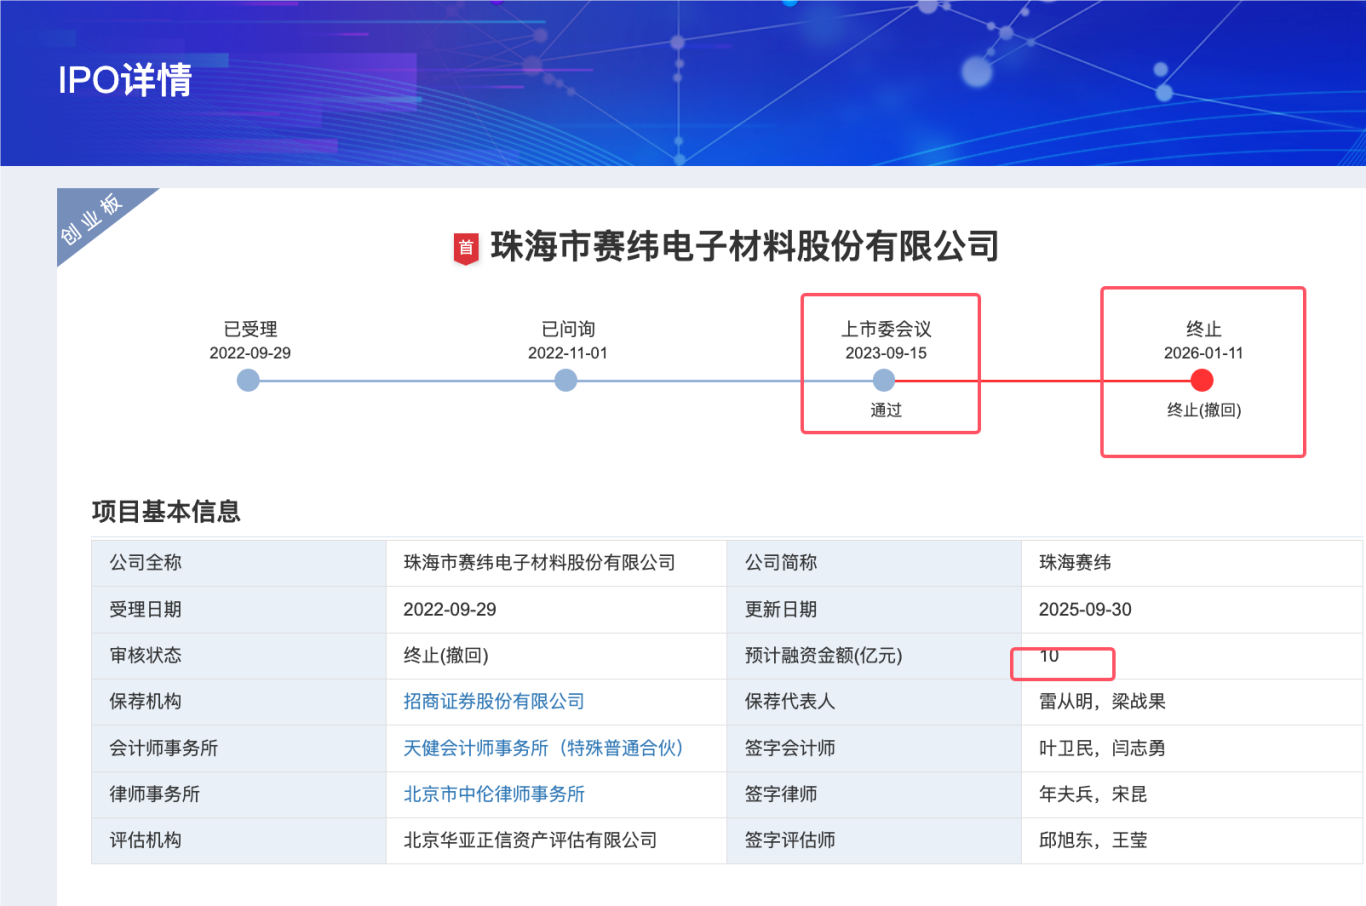The image size is (1366, 906).
Task: Click the 受理日期 row label
Action: 146,609
